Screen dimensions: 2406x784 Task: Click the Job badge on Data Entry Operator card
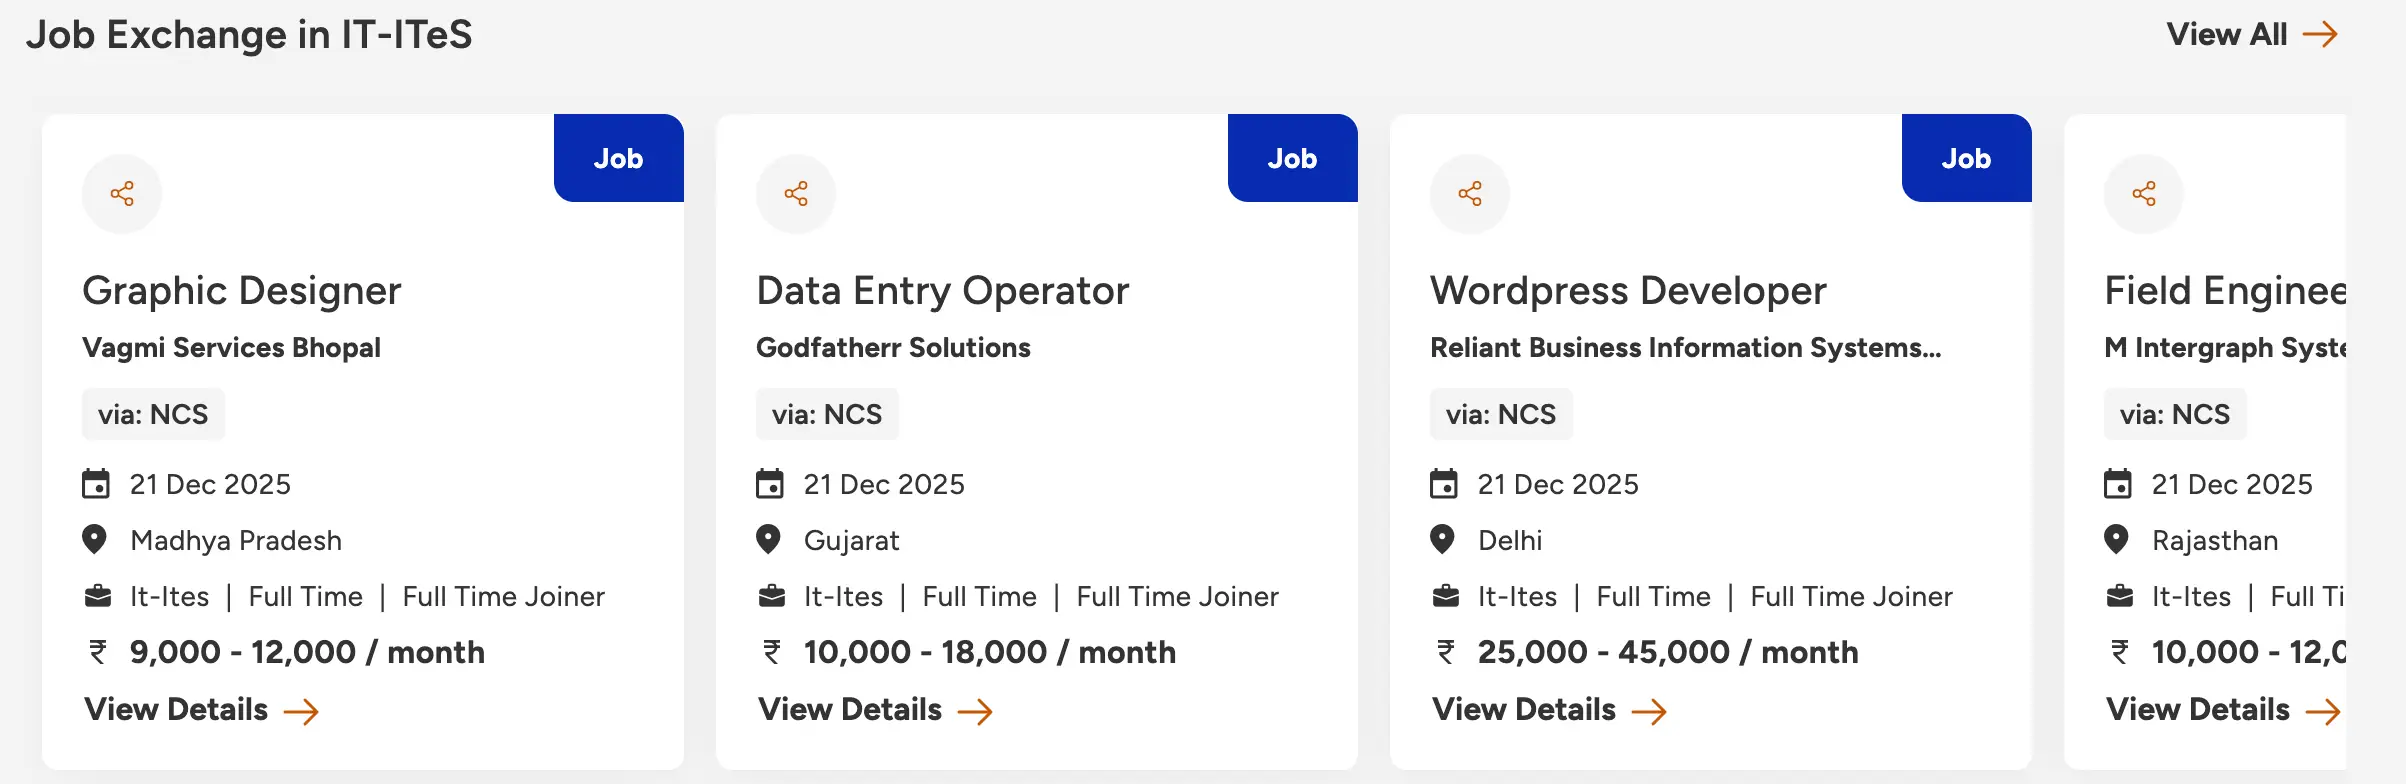[1291, 157]
